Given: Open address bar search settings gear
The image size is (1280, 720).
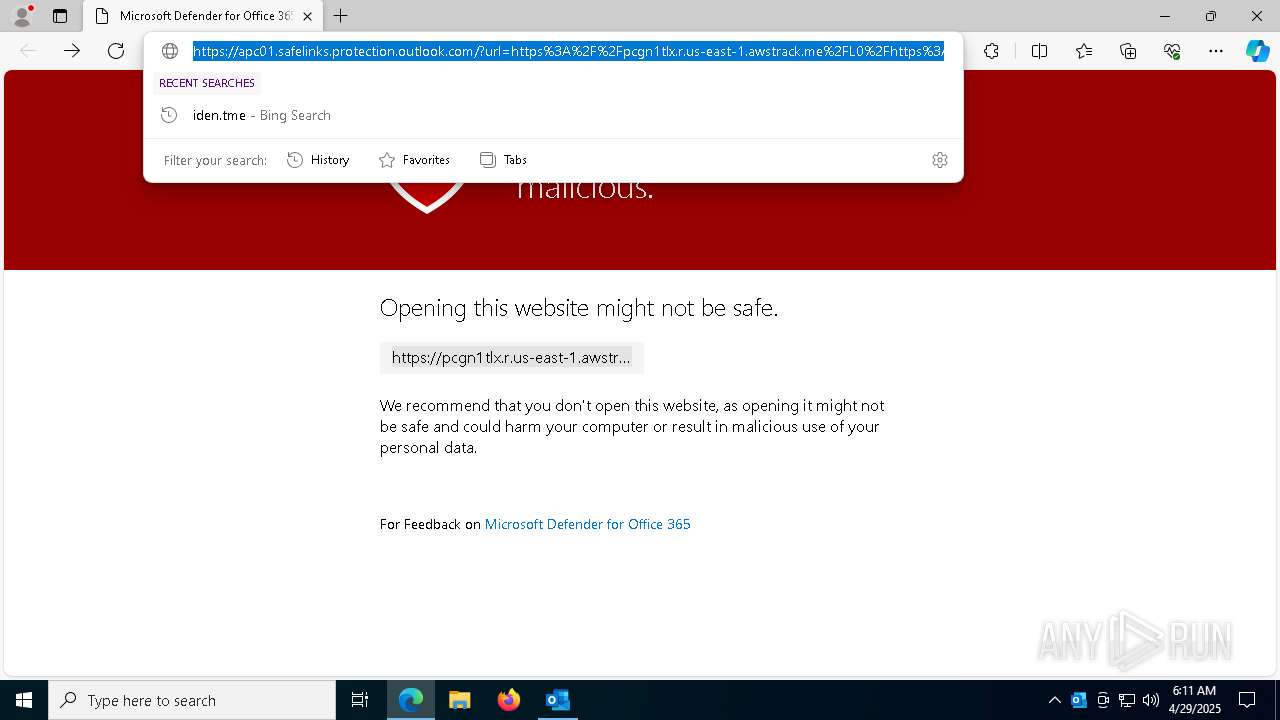Looking at the screenshot, I should tap(940, 160).
